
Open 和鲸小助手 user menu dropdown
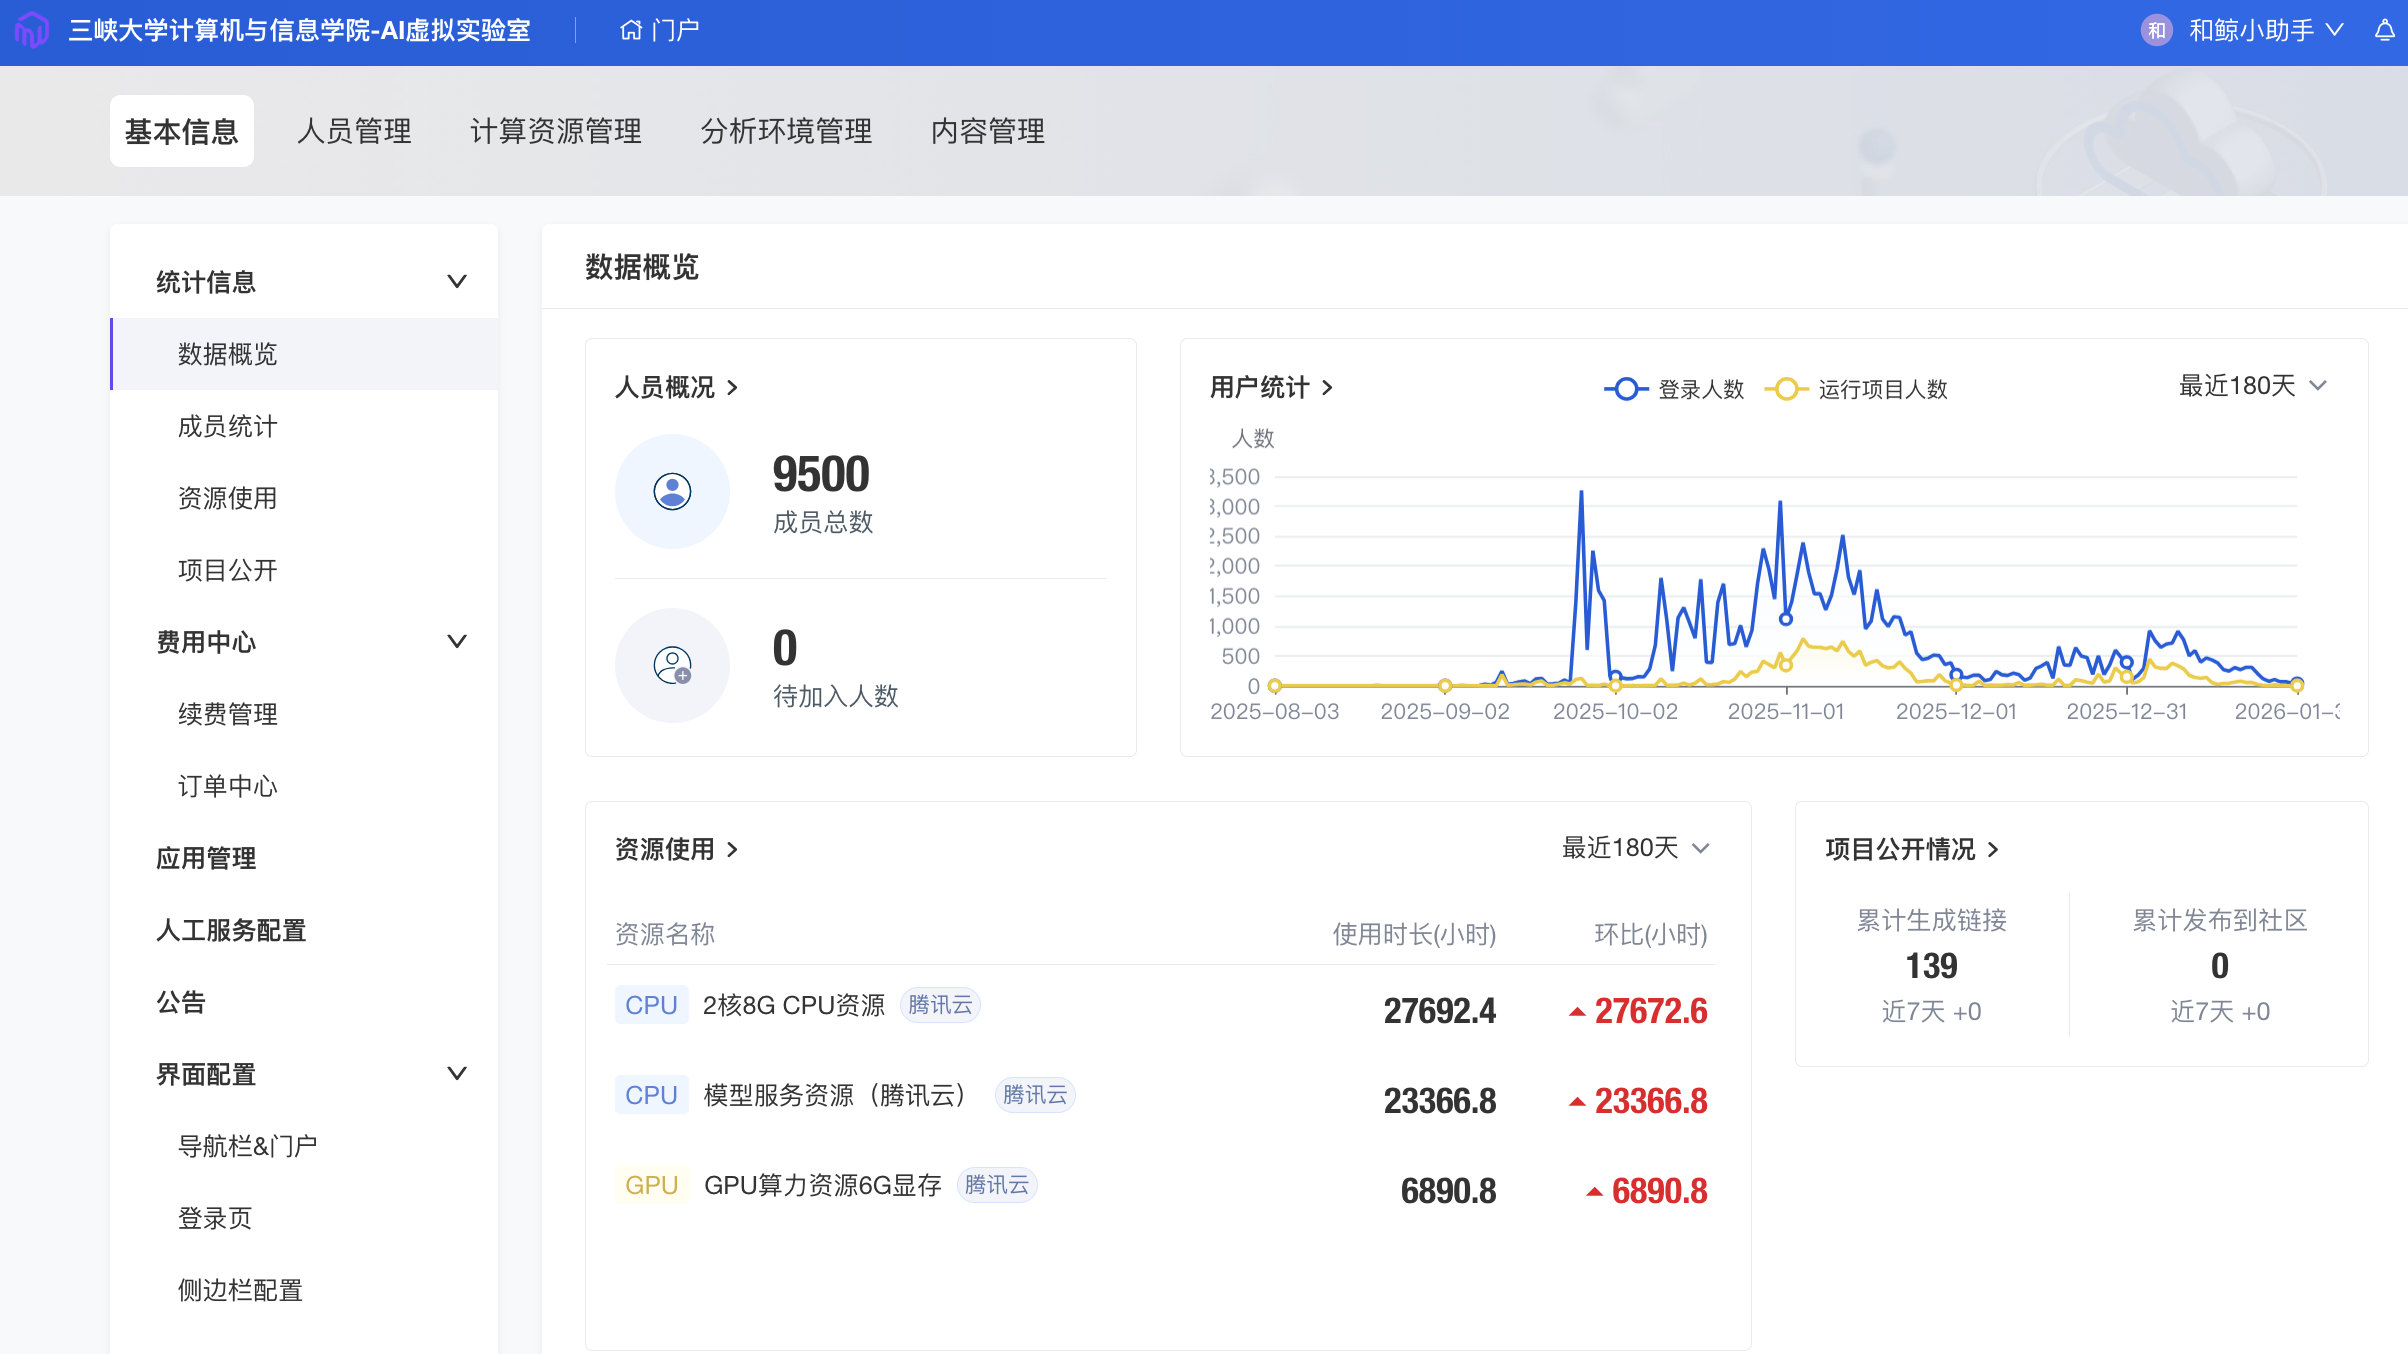[2334, 31]
